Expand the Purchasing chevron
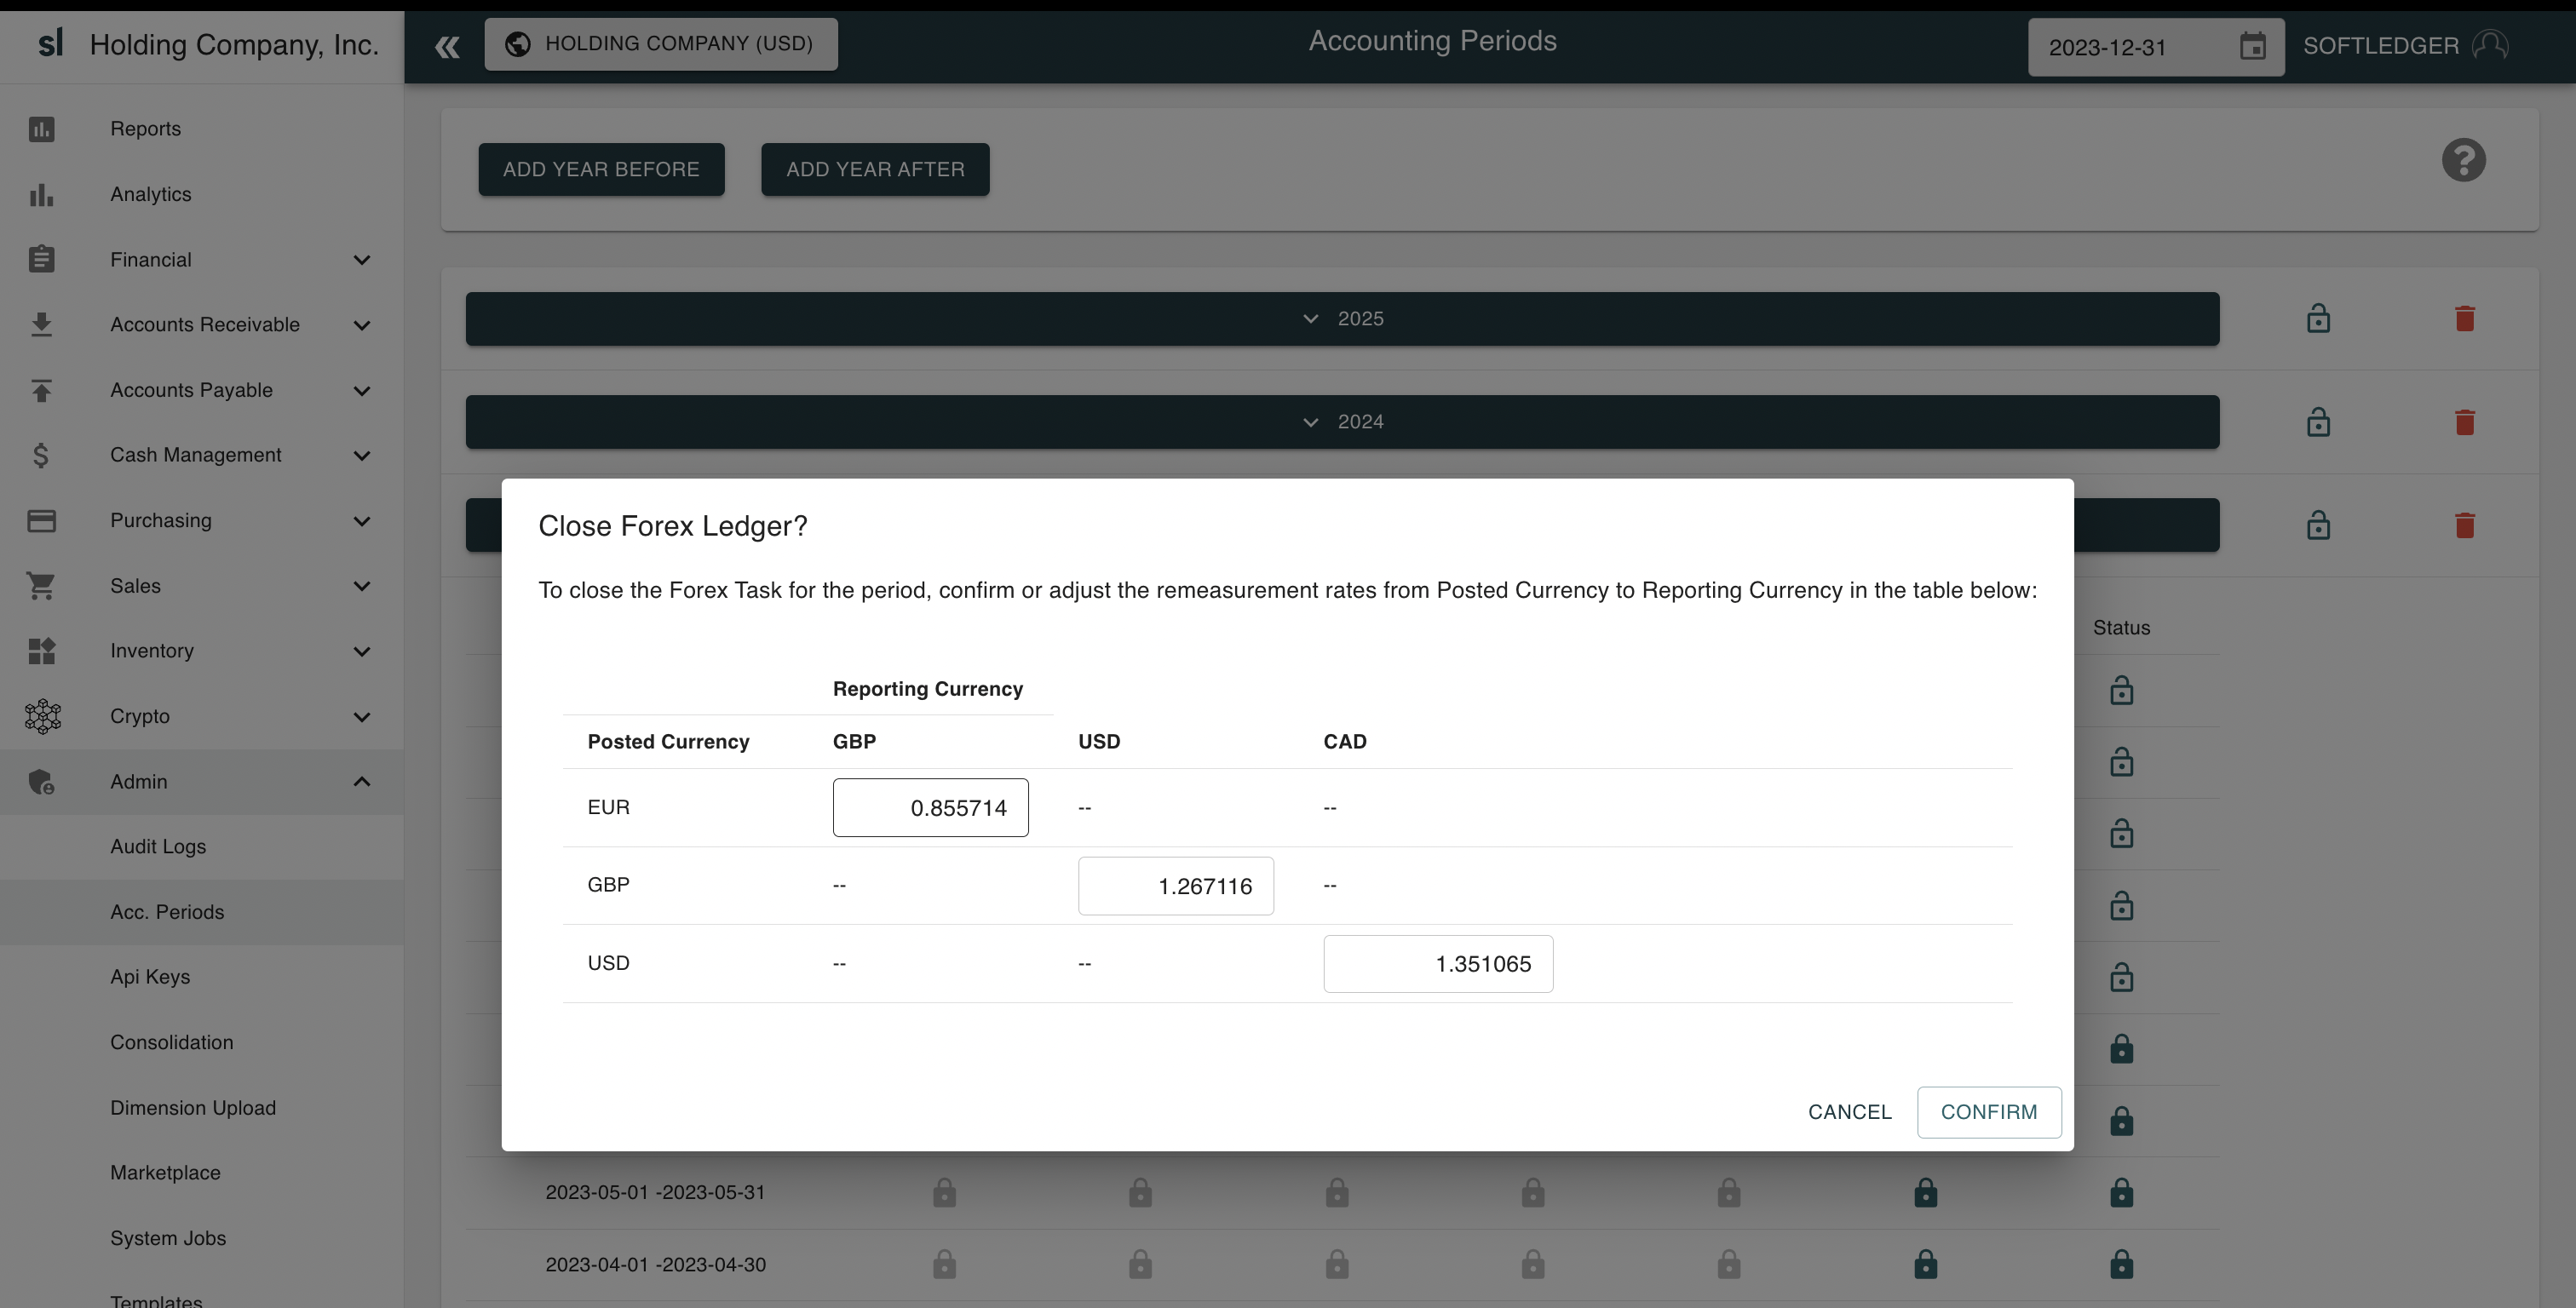The image size is (2576, 1308). pyautogui.click(x=362, y=521)
